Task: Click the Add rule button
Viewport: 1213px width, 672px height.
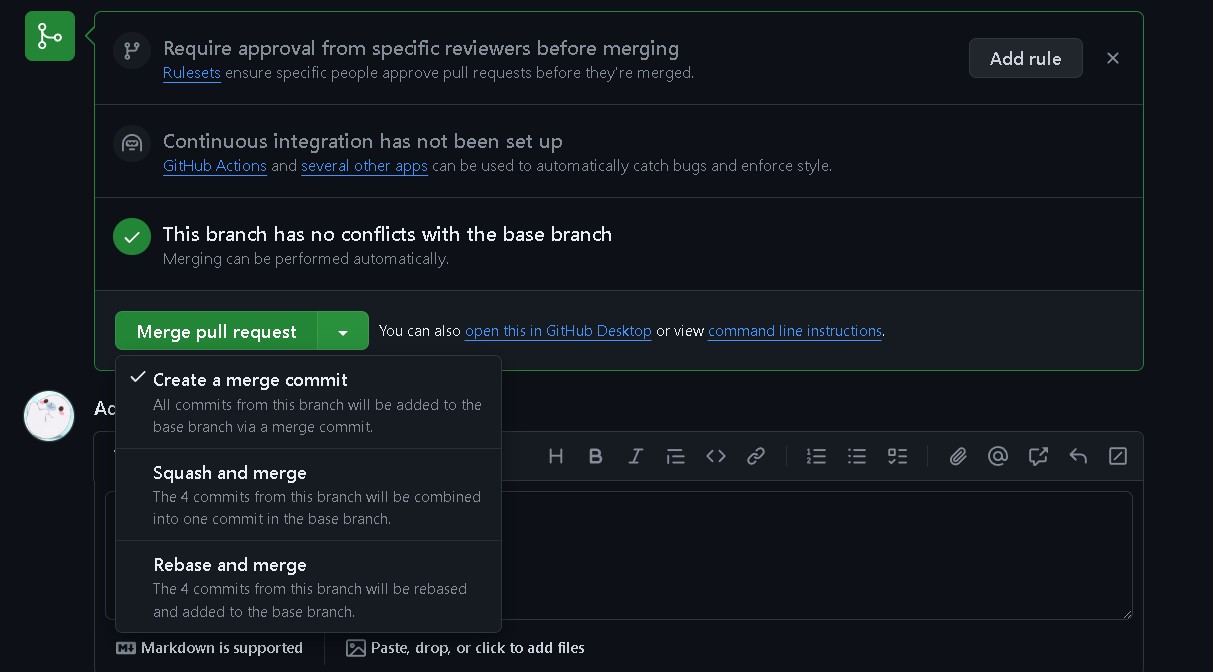Action: click(1025, 59)
